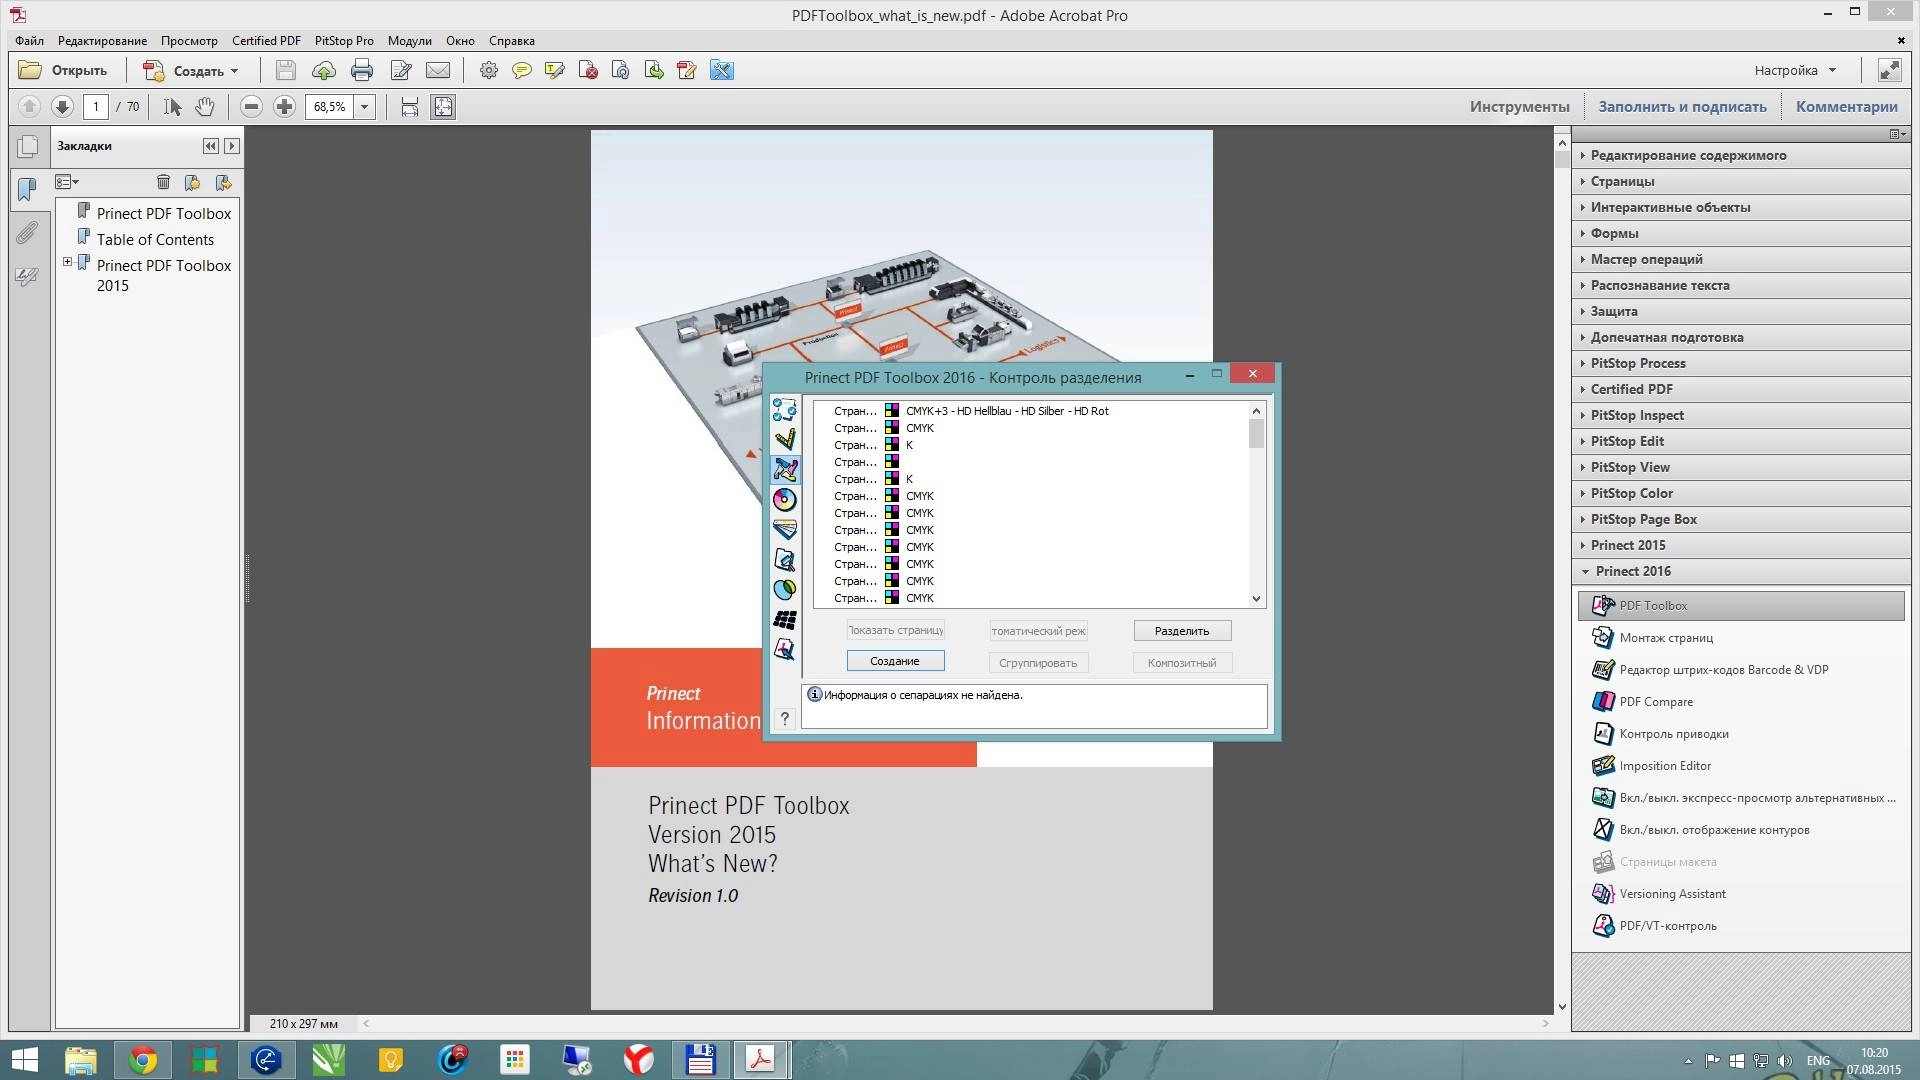Select the highlight text tool icon

[554, 70]
